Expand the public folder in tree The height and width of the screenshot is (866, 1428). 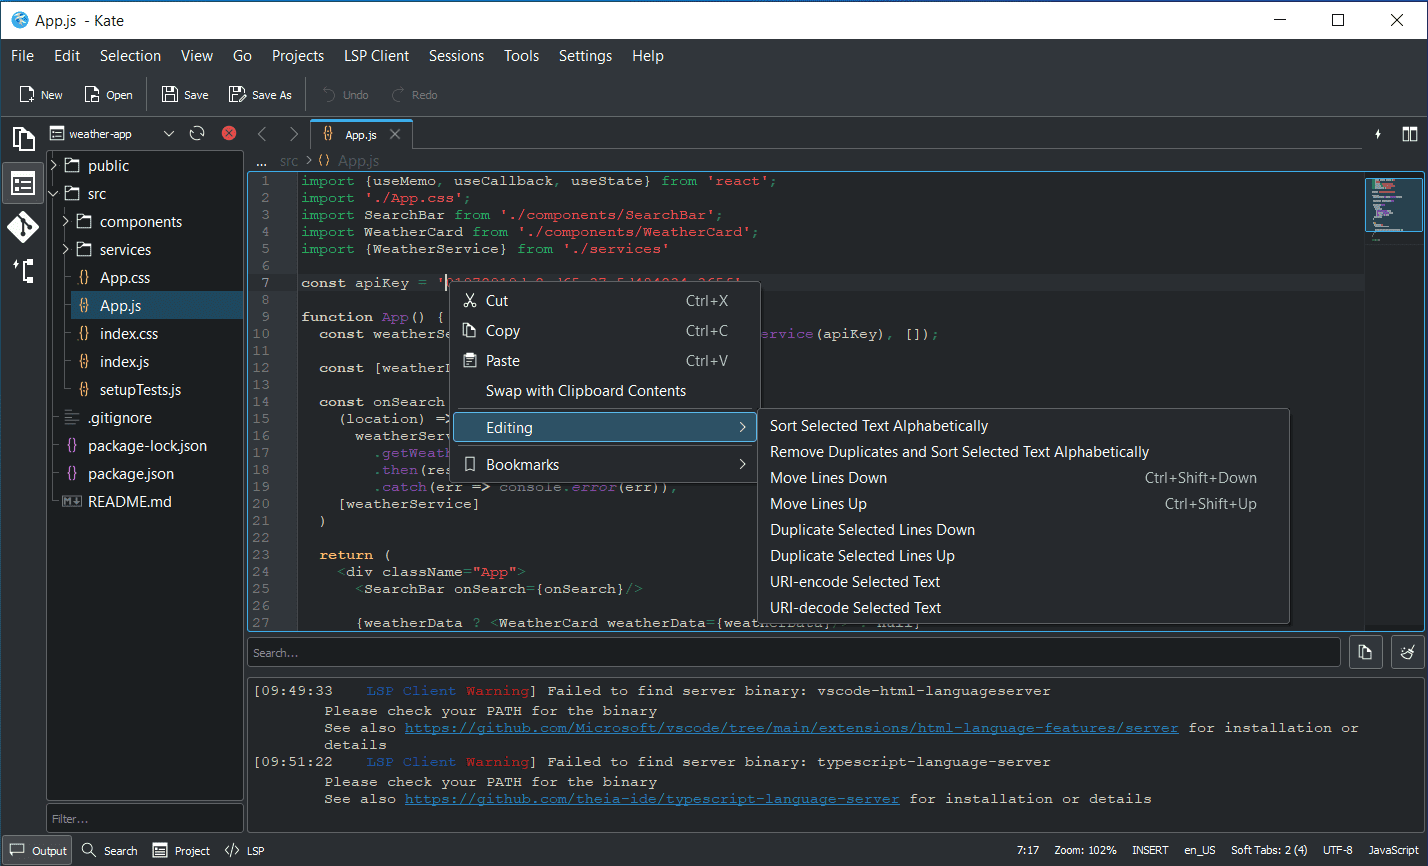click(54, 166)
